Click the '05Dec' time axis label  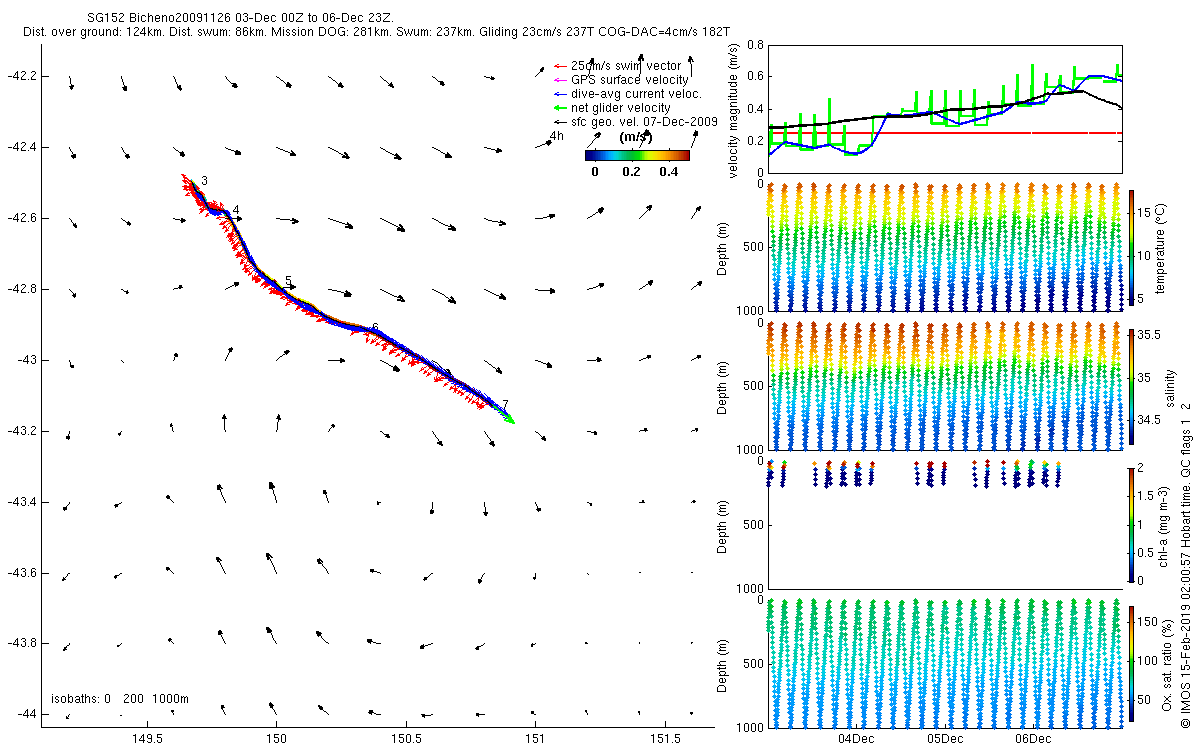944,739
